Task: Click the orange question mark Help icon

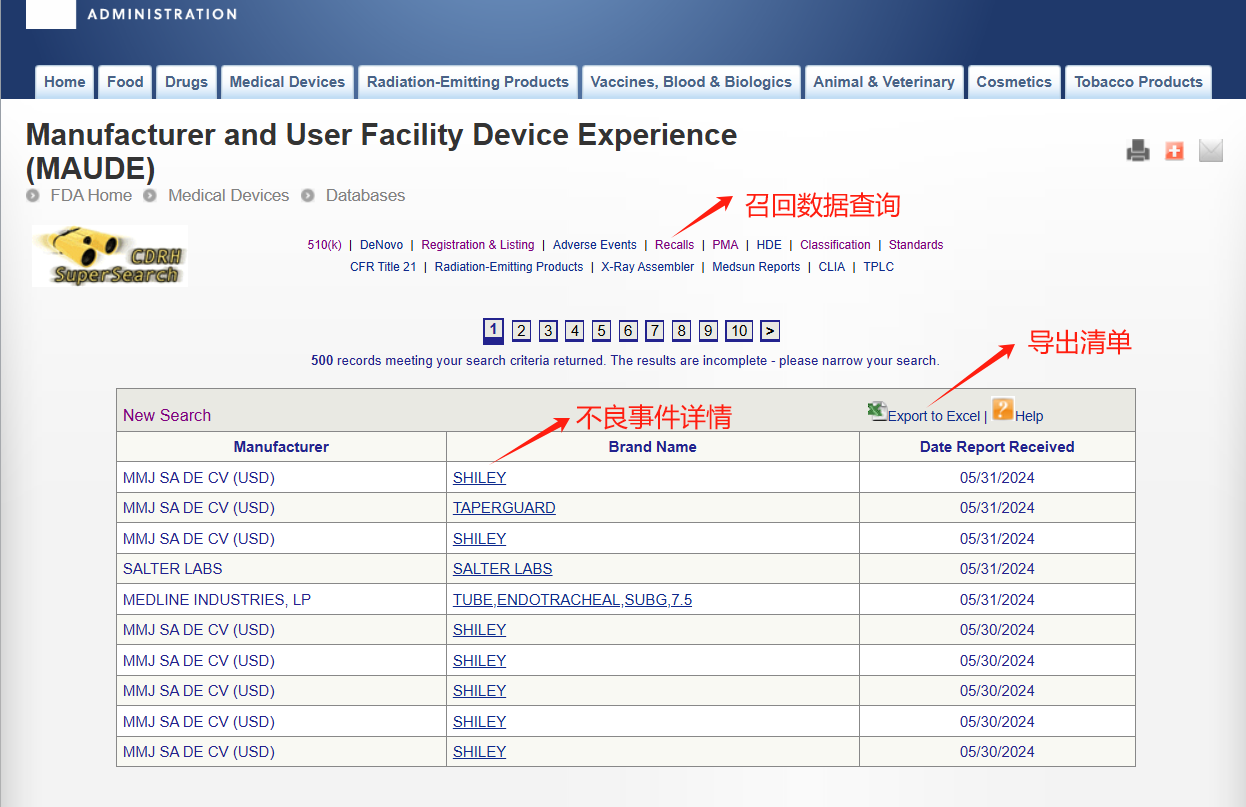Action: coord(1003,409)
